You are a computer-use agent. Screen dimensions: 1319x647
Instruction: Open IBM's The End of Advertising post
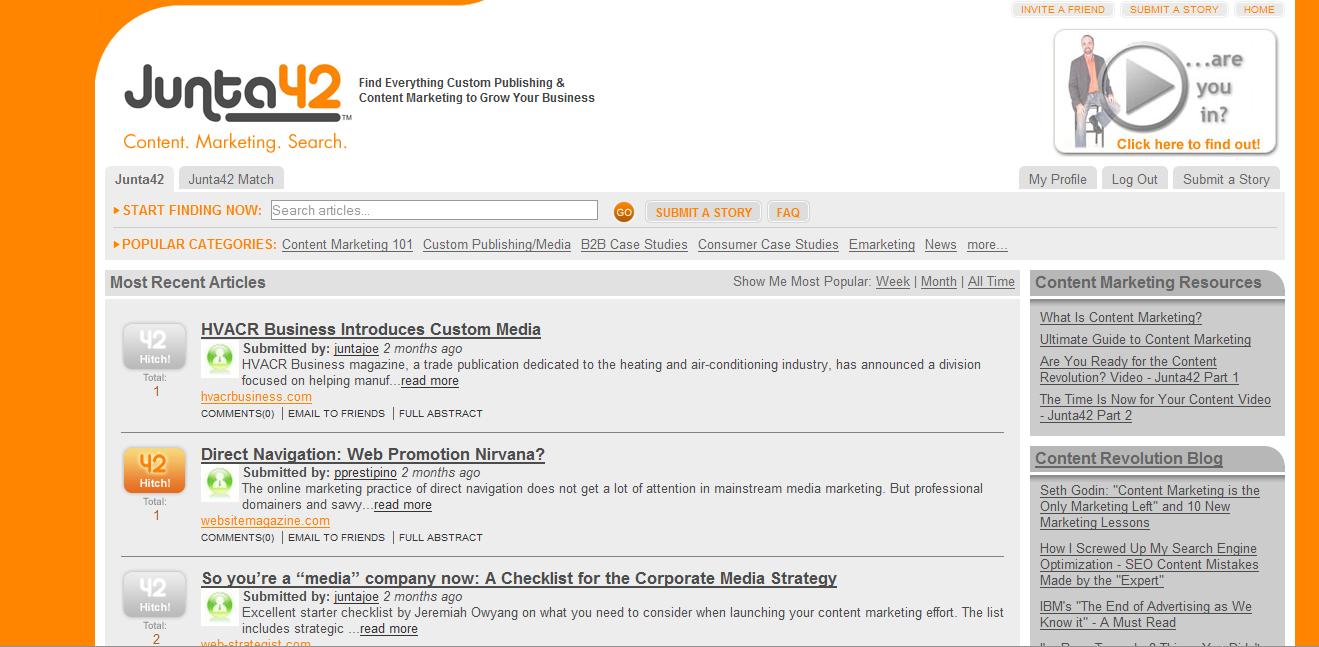pyautogui.click(x=1146, y=614)
